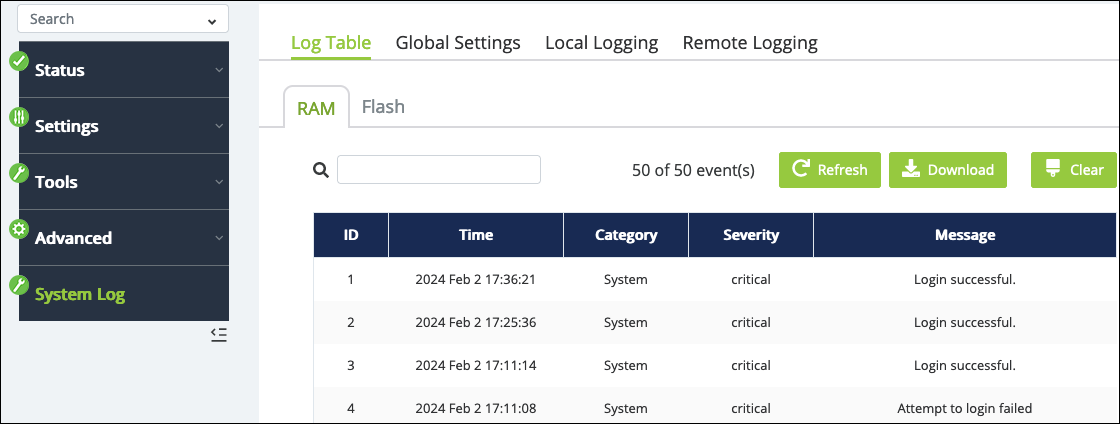This screenshot has width=1120, height=424.
Task: Expand the Settings menu chevron
Action: [219, 126]
